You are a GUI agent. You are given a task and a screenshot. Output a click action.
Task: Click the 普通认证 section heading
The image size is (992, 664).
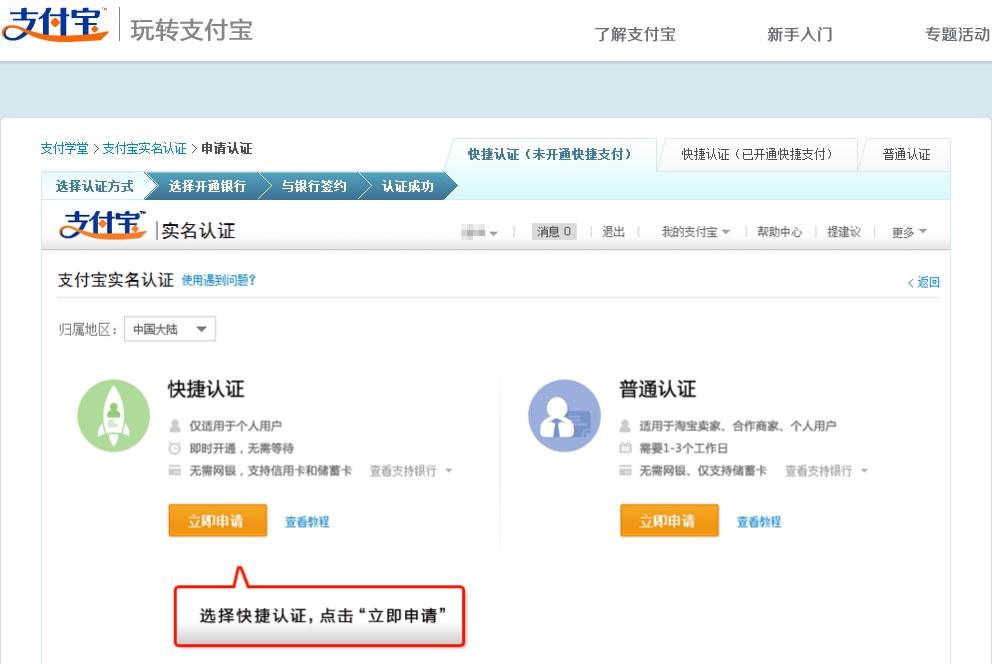click(657, 389)
